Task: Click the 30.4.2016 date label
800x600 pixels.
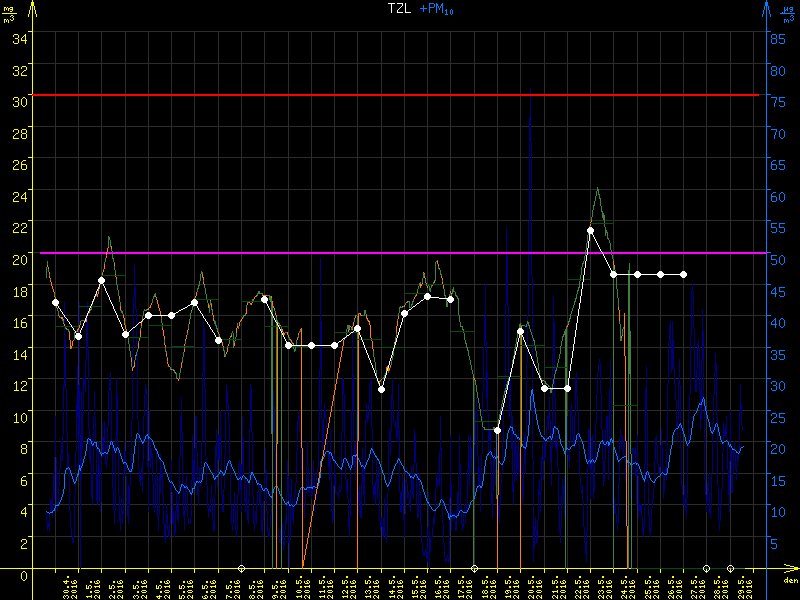Action: coord(69,585)
